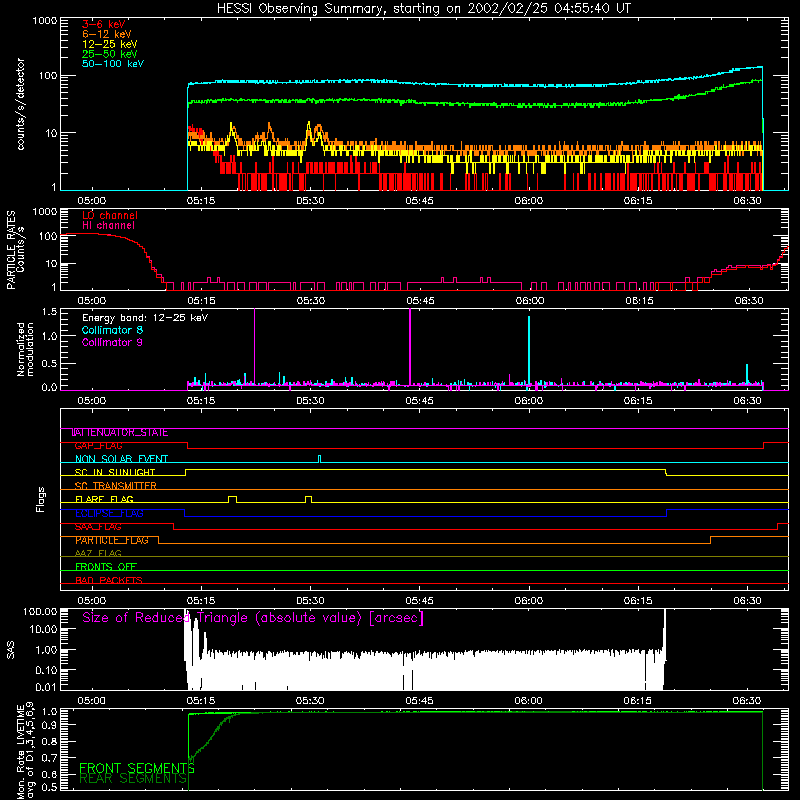Screen dimensions: 800x800
Task: Click the '100.00' tick on SAS axis
Action: (40, 611)
